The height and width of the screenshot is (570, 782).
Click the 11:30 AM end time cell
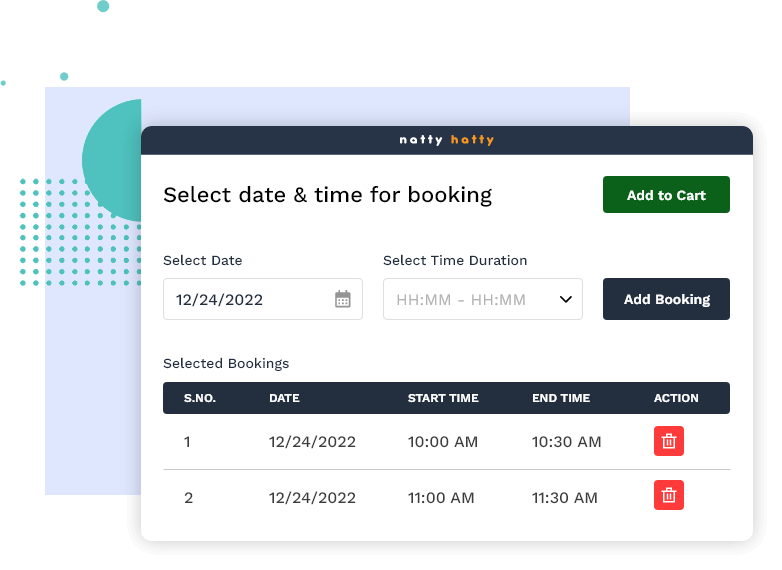click(565, 497)
